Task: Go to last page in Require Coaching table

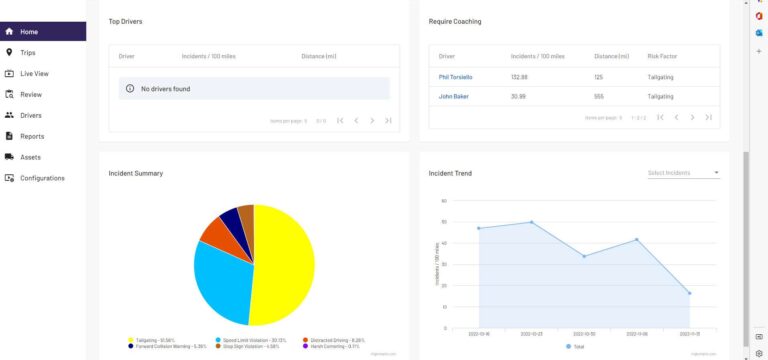Action: point(708,118)
